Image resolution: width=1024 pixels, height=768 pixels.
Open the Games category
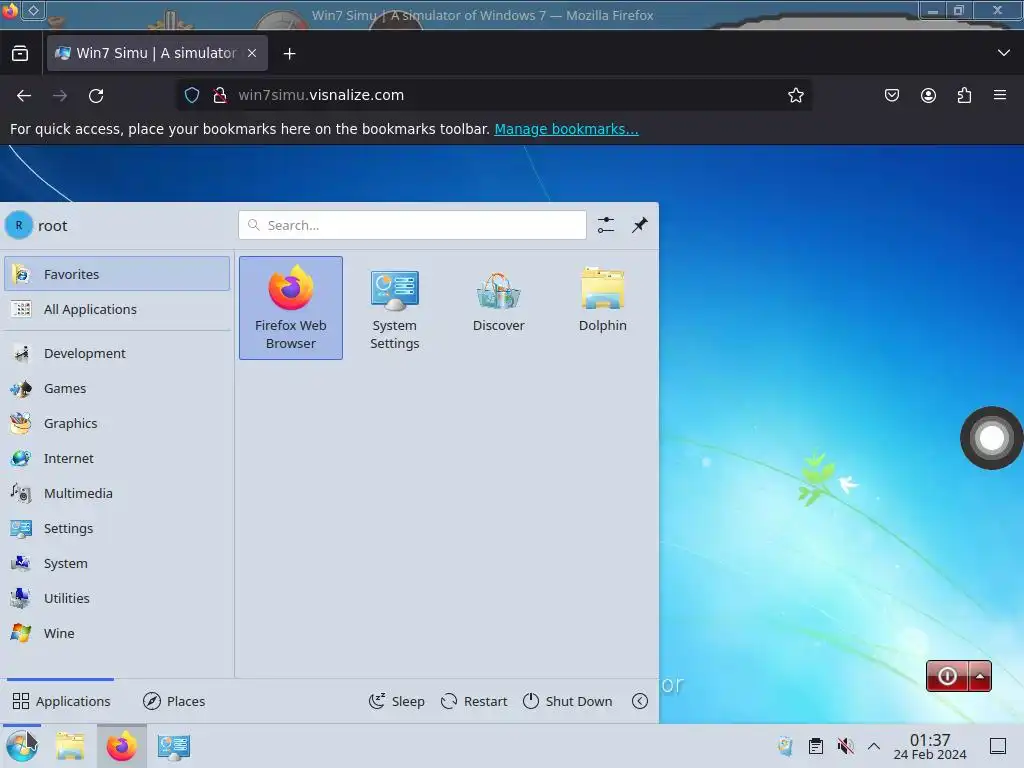point(117,389)
